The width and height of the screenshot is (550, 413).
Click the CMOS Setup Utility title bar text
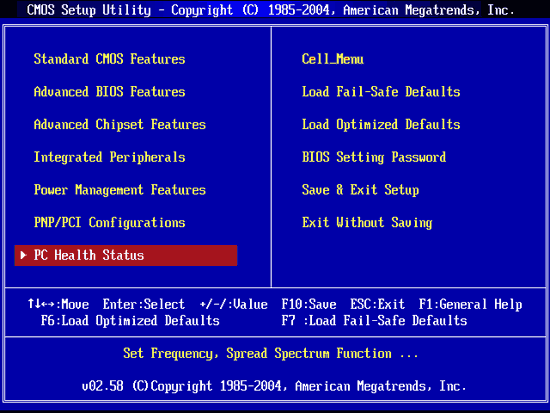coord(270,10)
